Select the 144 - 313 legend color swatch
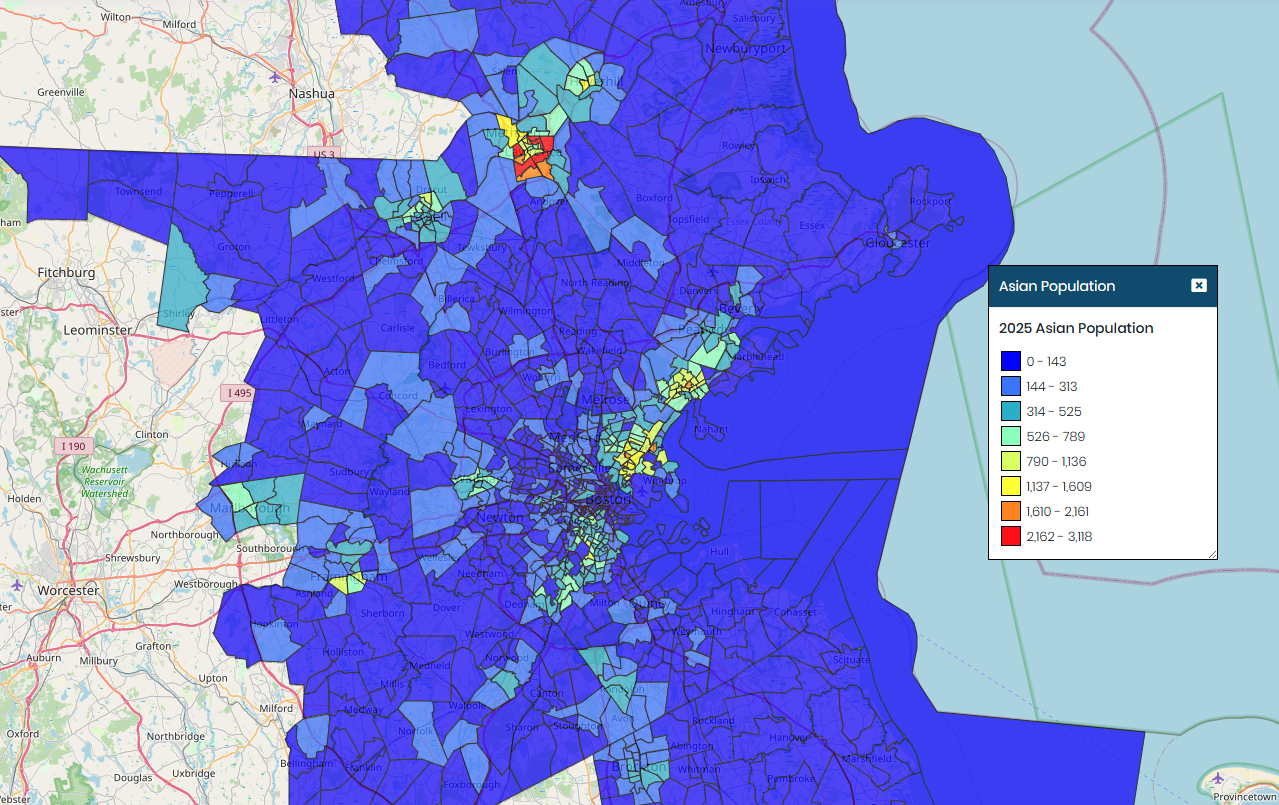 [x=1011, y=387]
